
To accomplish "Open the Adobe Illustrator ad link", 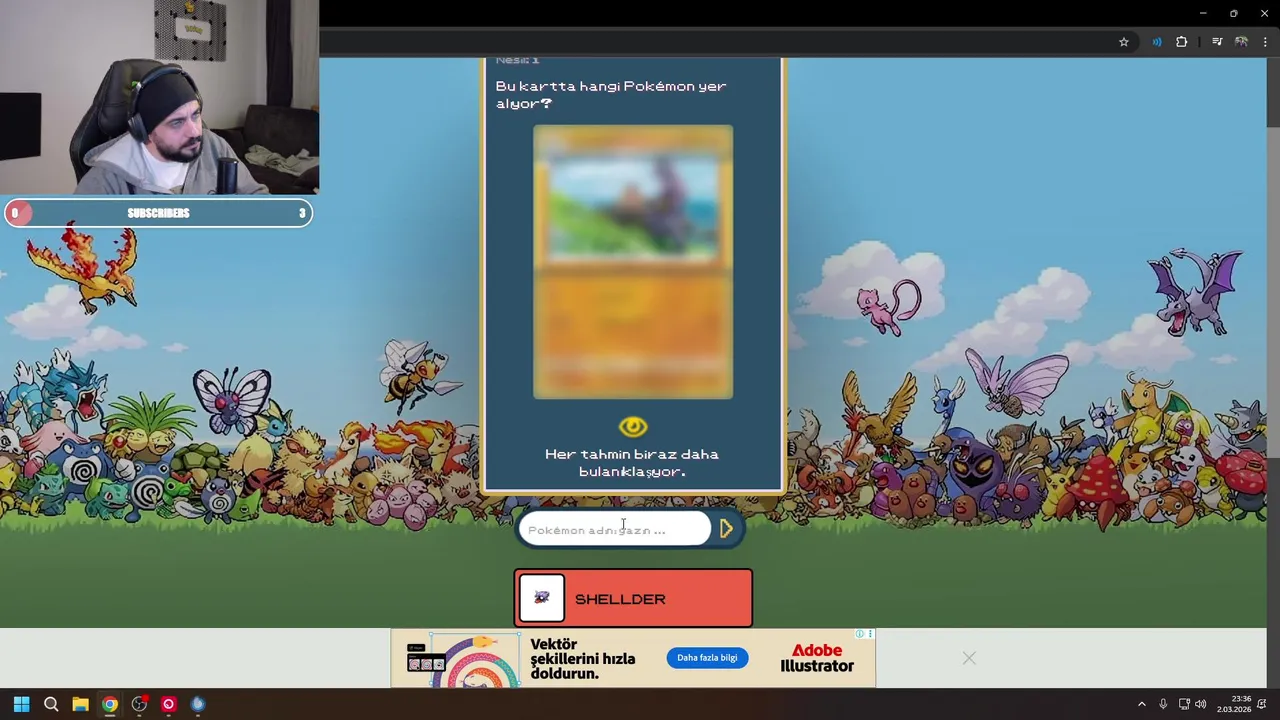I will [817, 658].
